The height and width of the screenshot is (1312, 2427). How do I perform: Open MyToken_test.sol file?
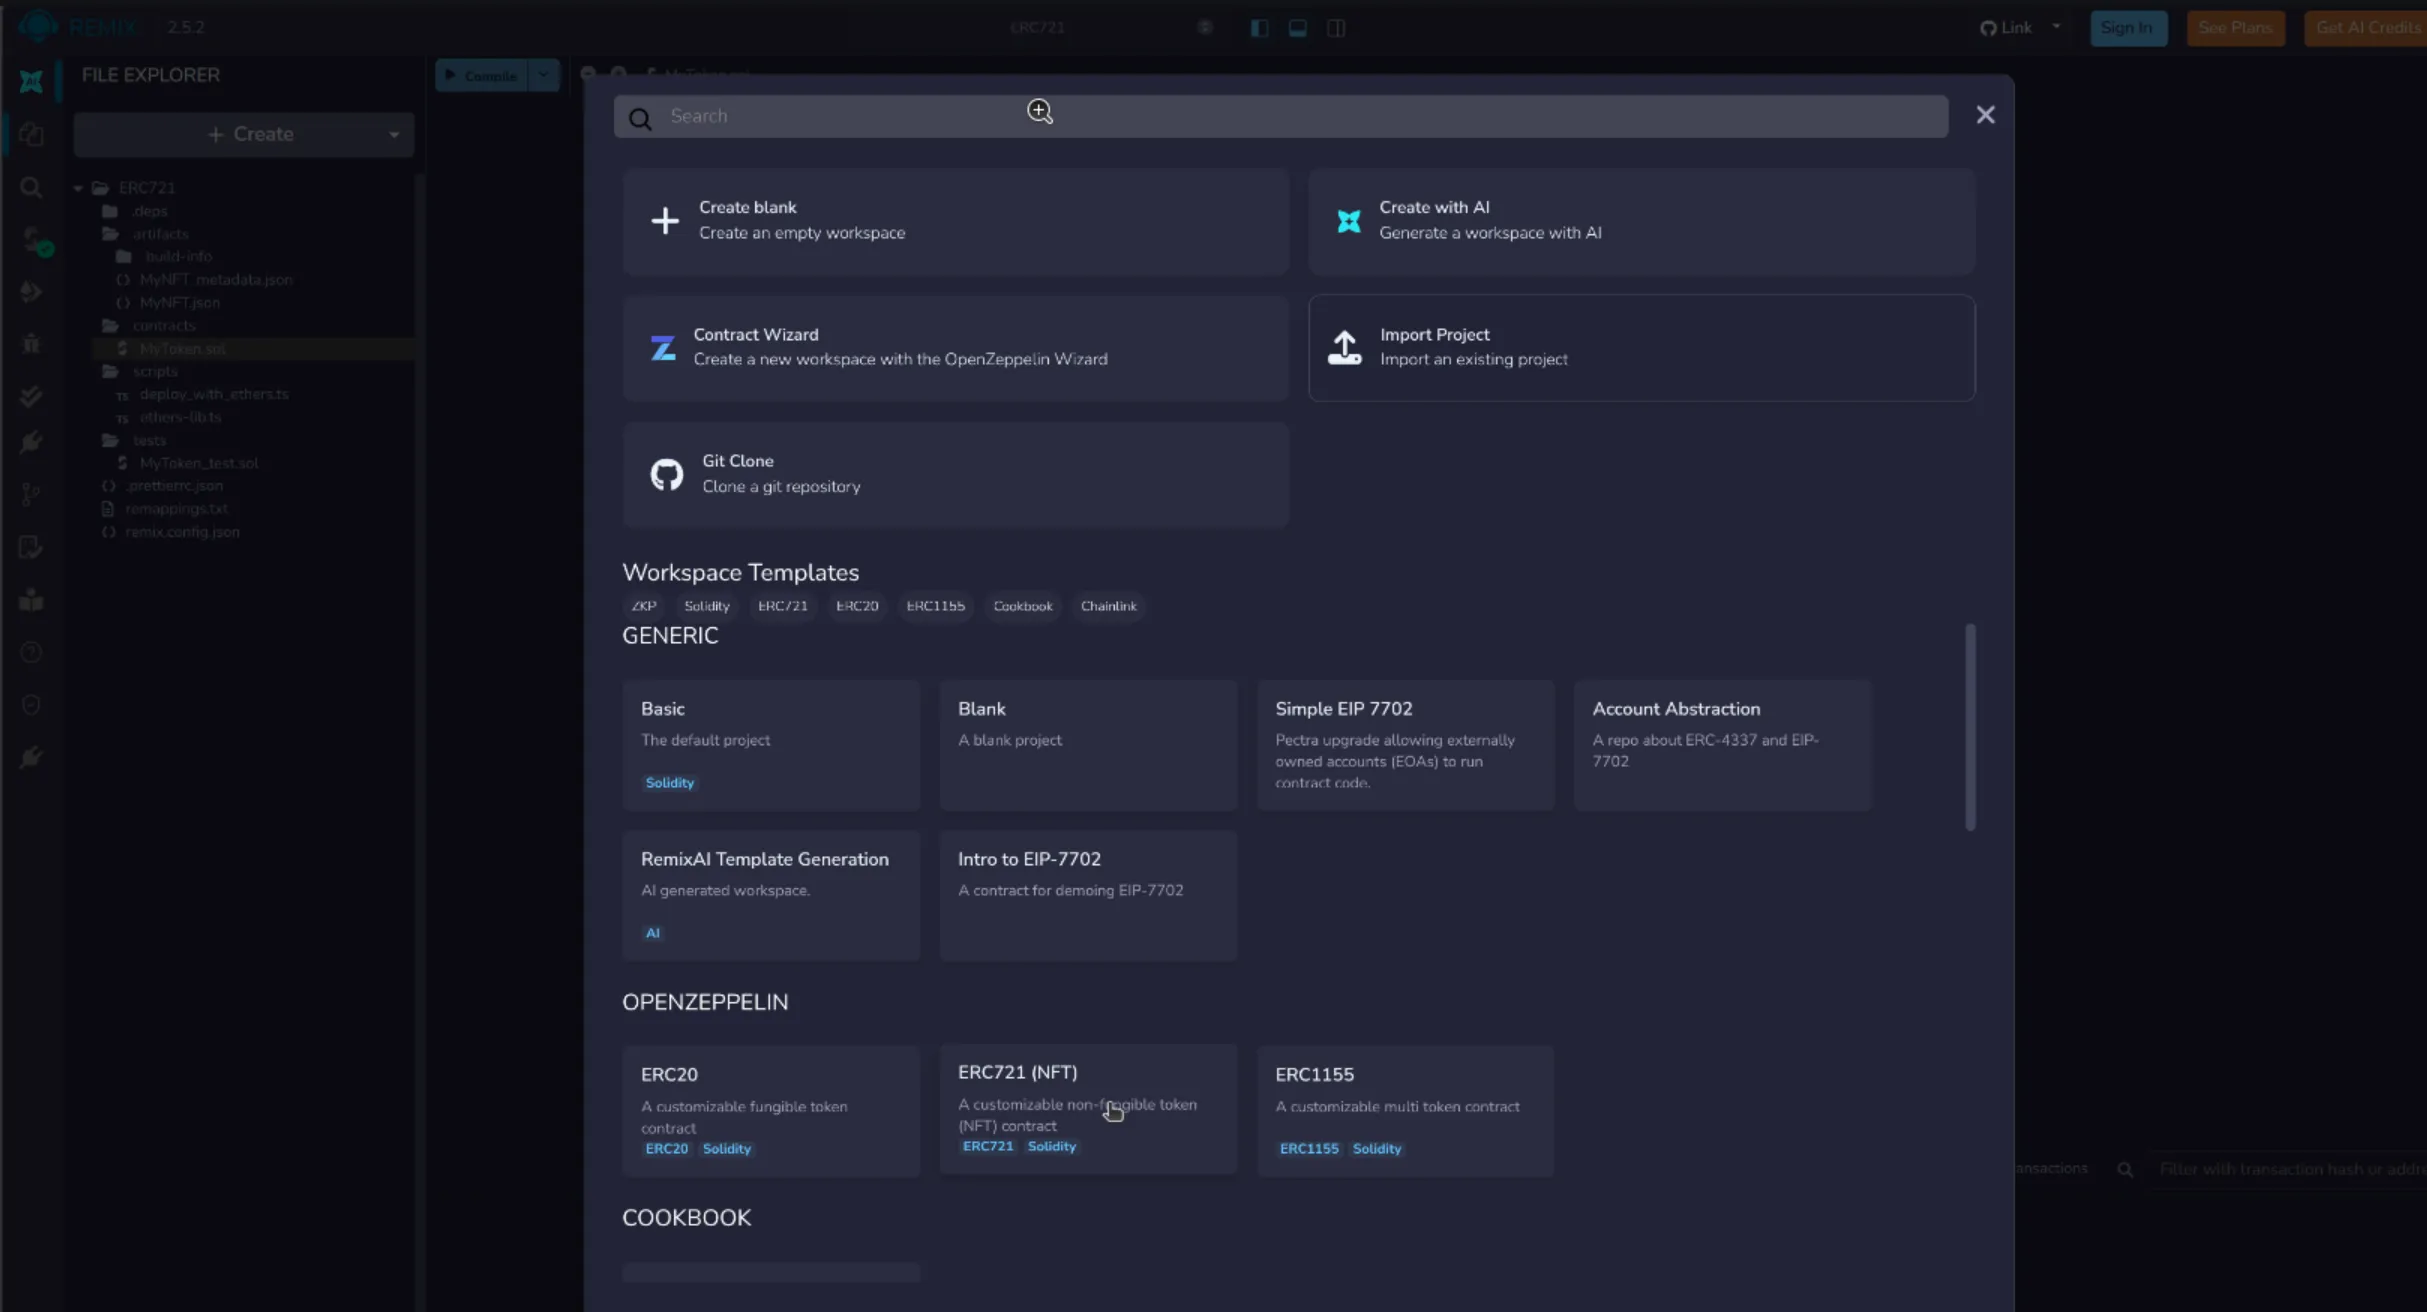(x=199, y=463)
